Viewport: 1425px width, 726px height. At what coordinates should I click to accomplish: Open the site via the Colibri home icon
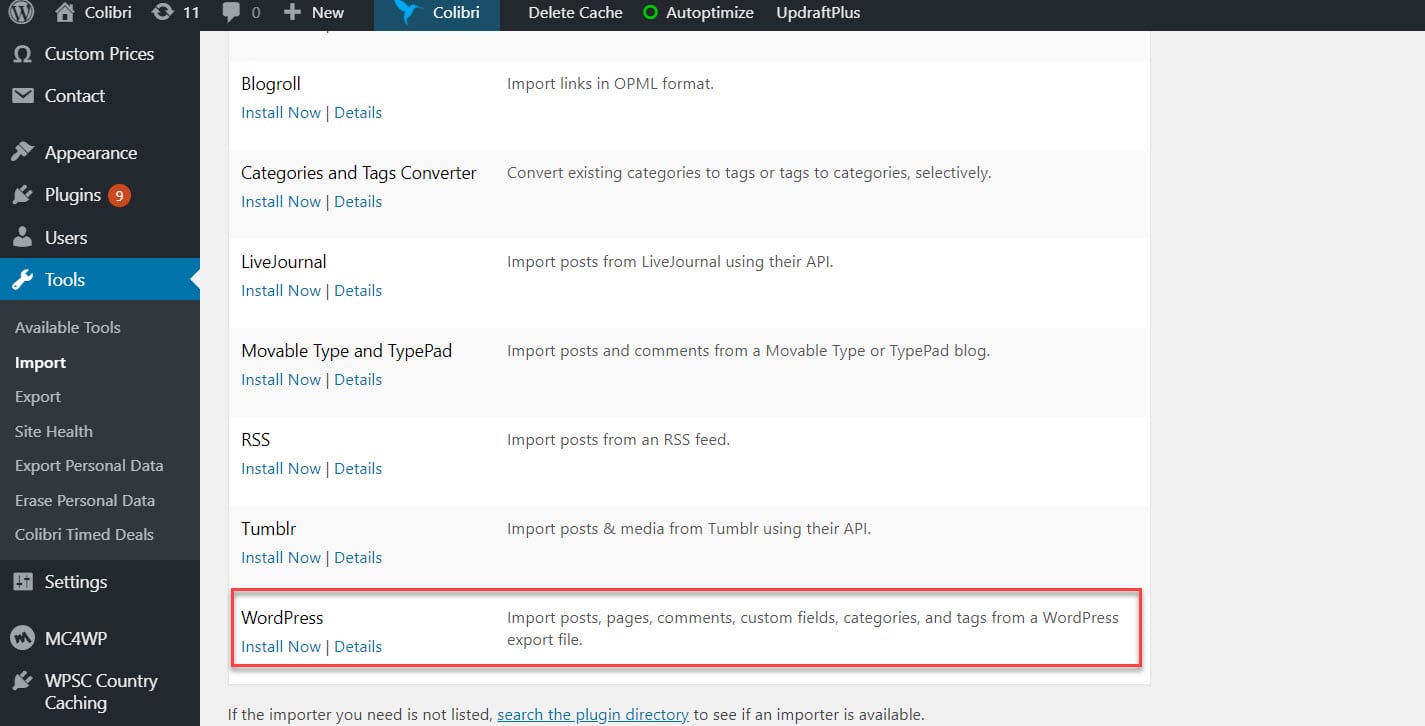click(65, 13)
